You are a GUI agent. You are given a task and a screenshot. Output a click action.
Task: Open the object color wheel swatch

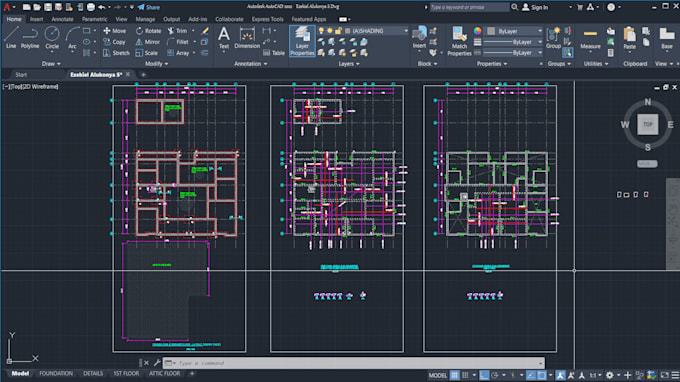pos(477,31)
